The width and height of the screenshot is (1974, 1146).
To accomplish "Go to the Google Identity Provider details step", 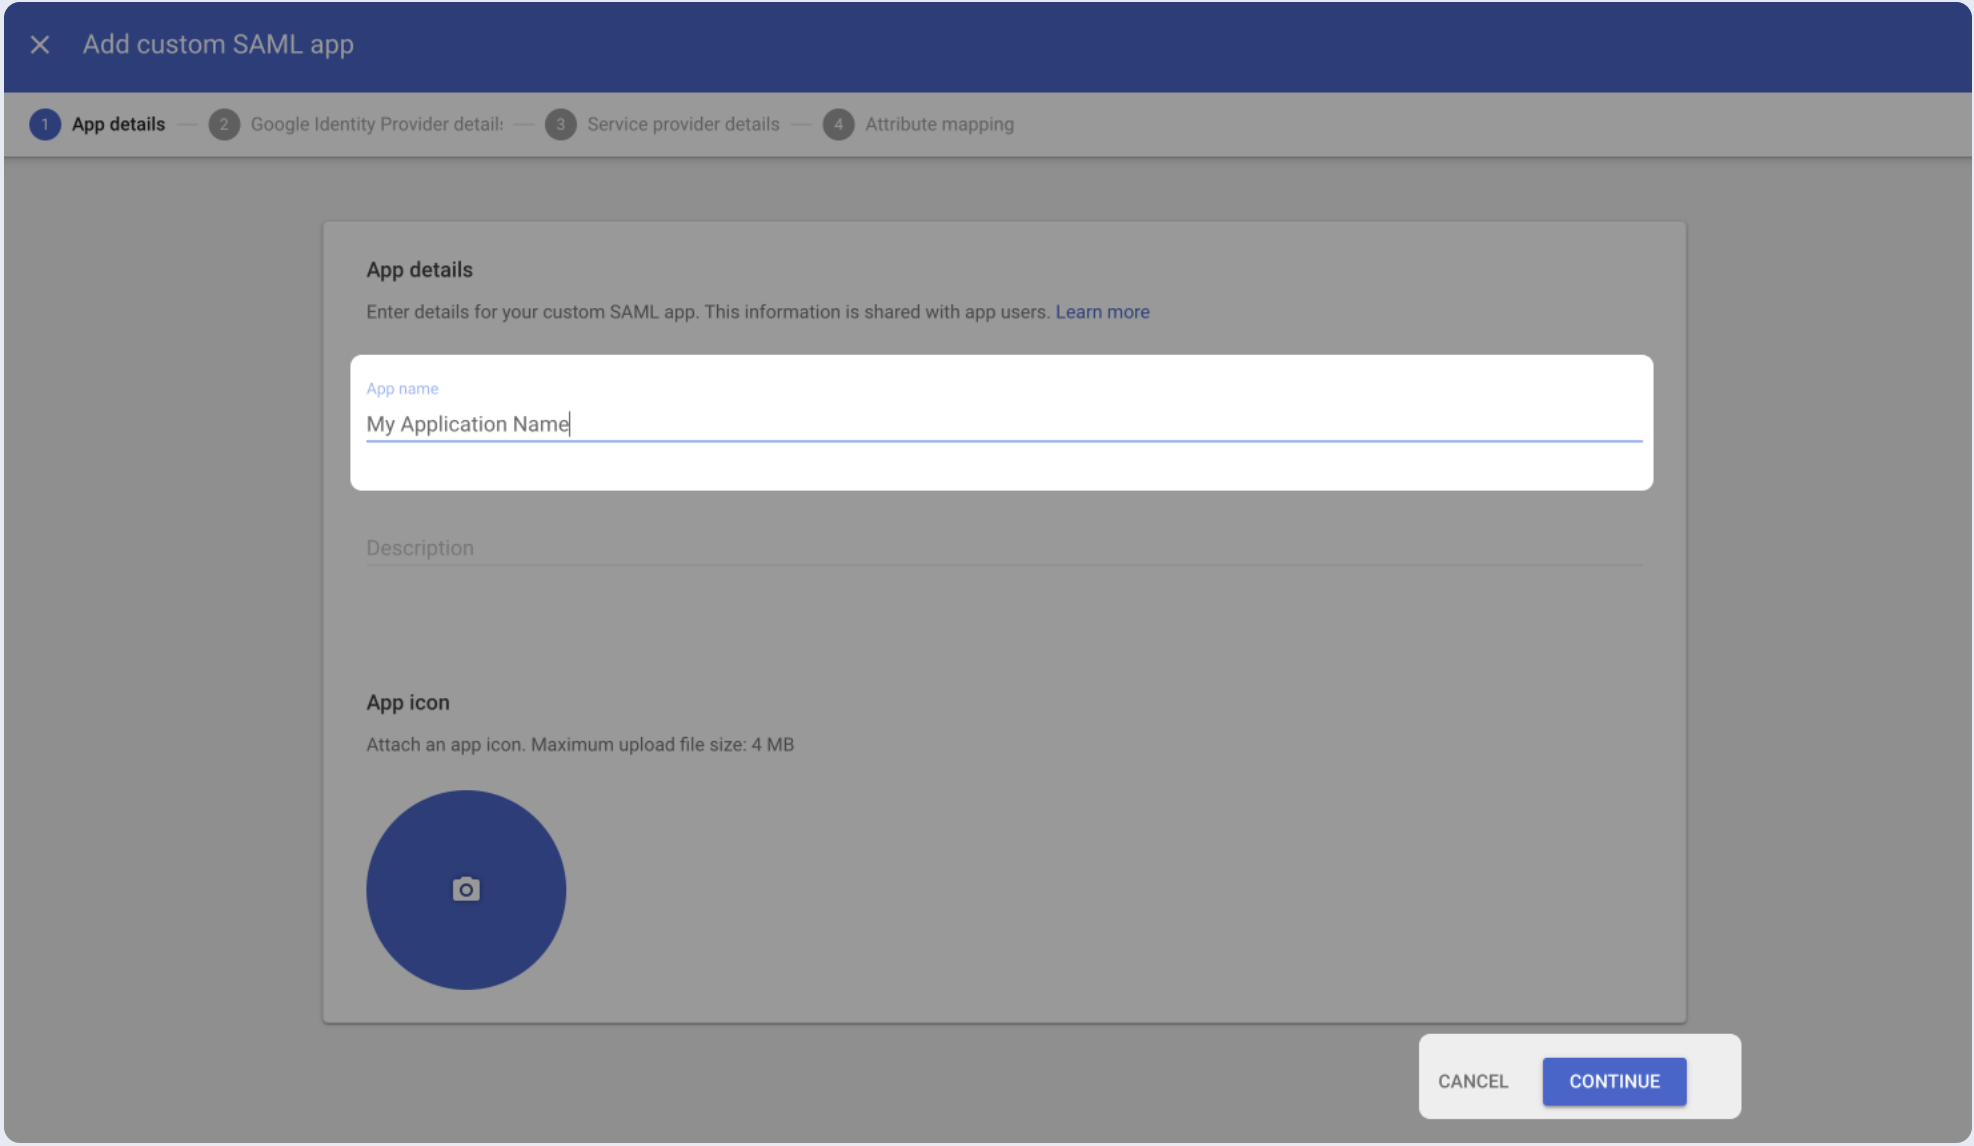I will [376, 124].
